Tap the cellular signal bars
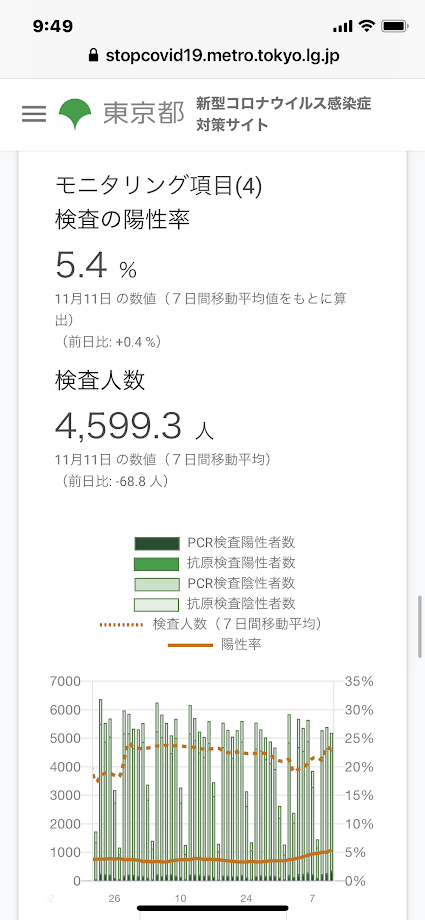Viewport: 425px width, 920px height. [x=342, y=27]
